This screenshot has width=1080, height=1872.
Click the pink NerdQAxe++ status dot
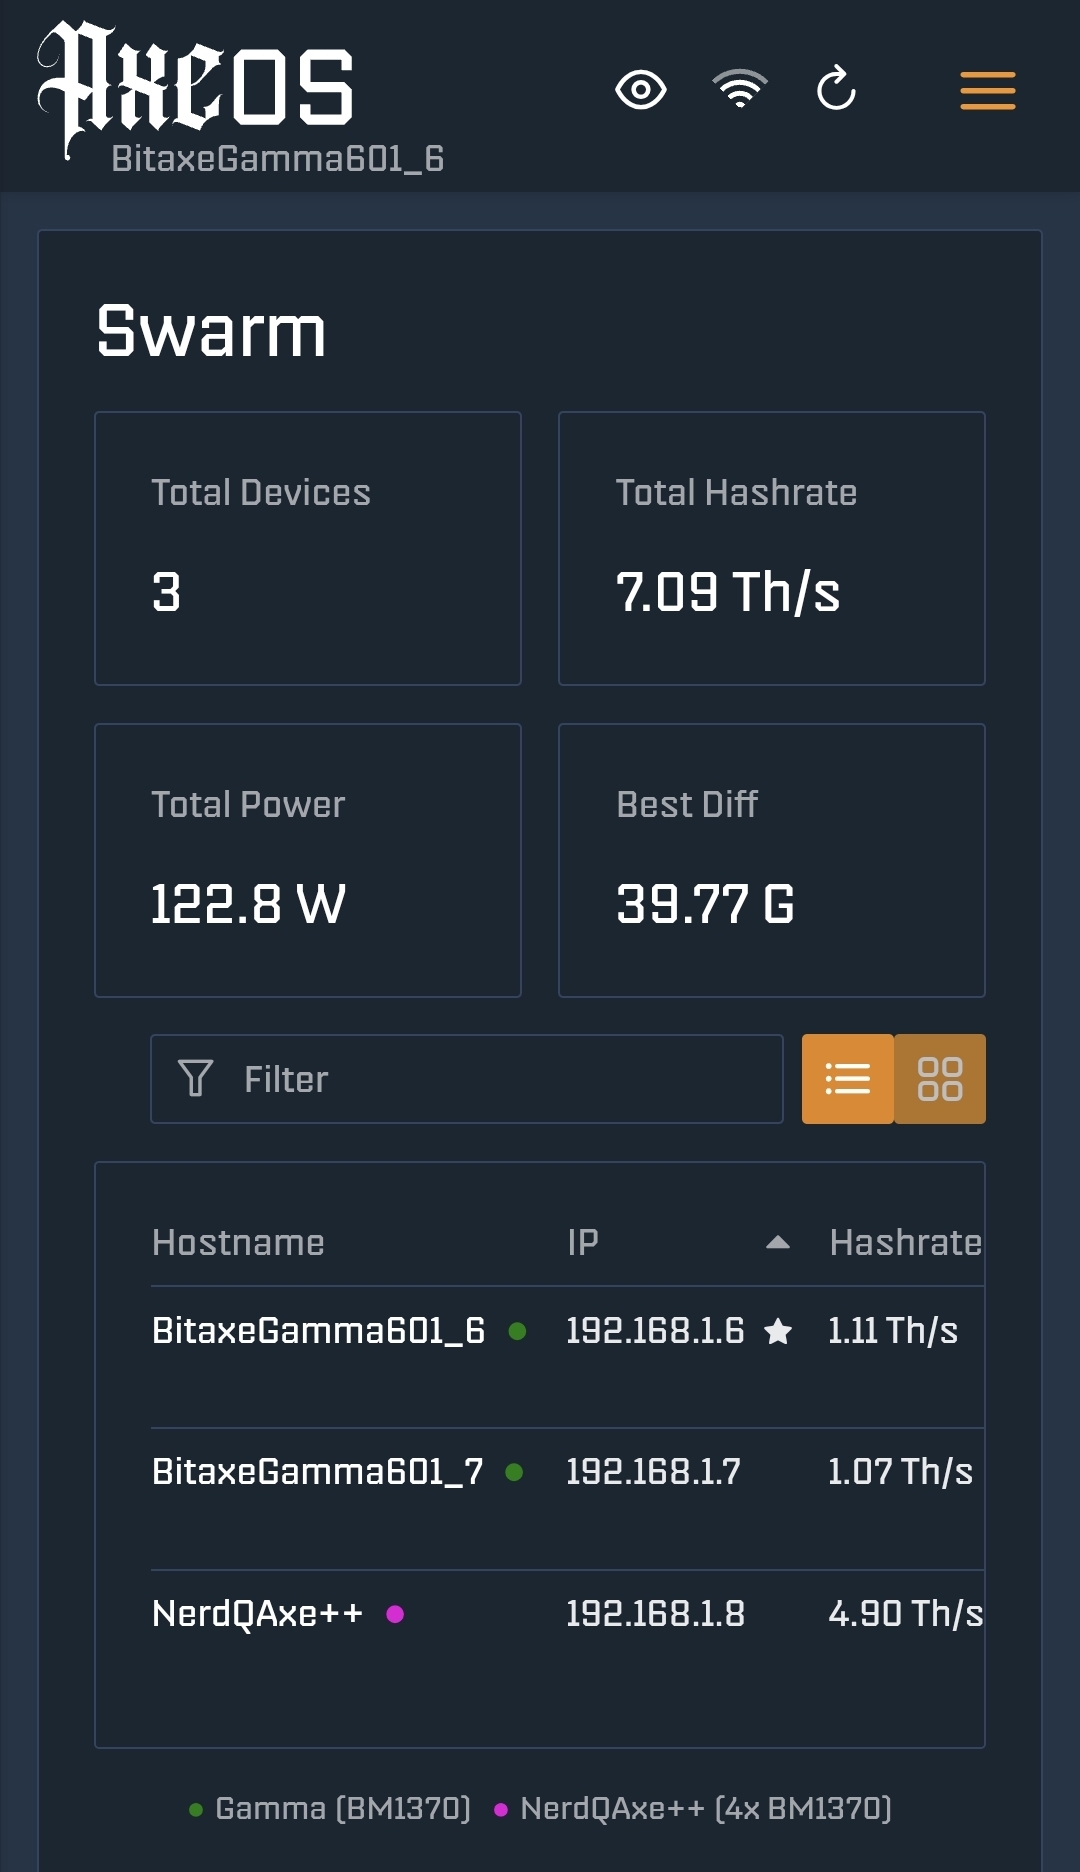click(395, 1614)
